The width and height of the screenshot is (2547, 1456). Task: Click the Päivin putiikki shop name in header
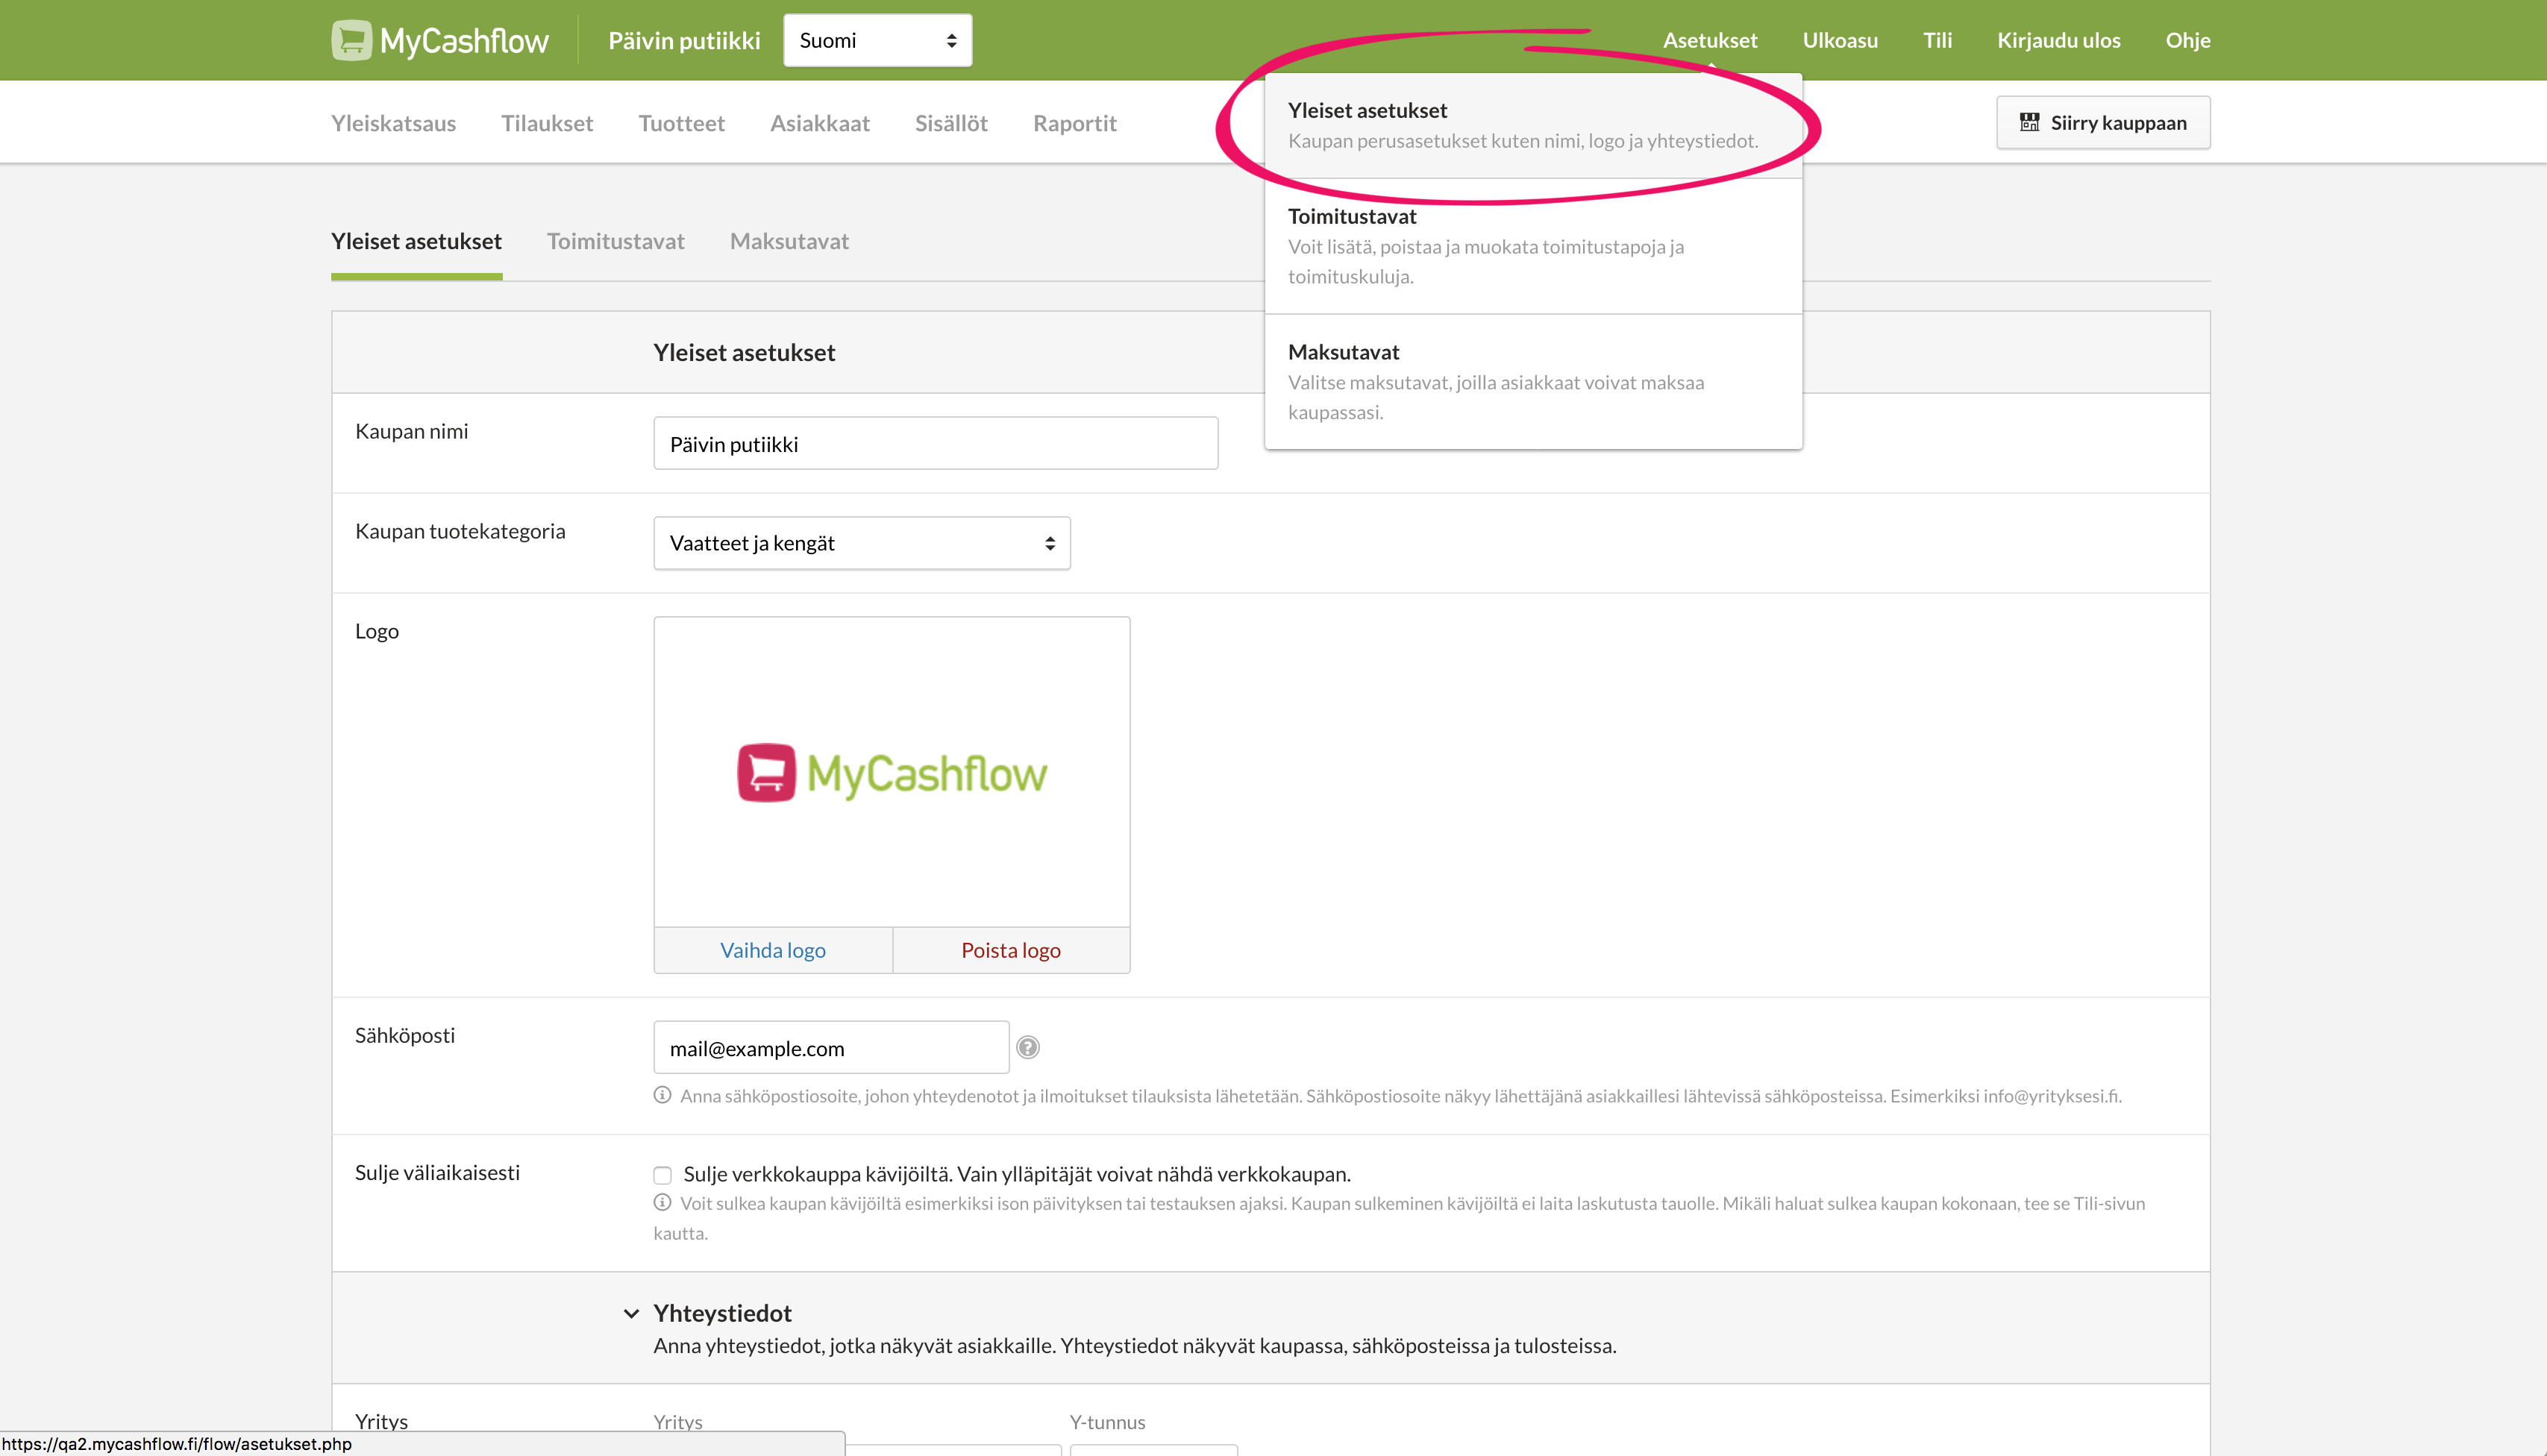(684, 40)
